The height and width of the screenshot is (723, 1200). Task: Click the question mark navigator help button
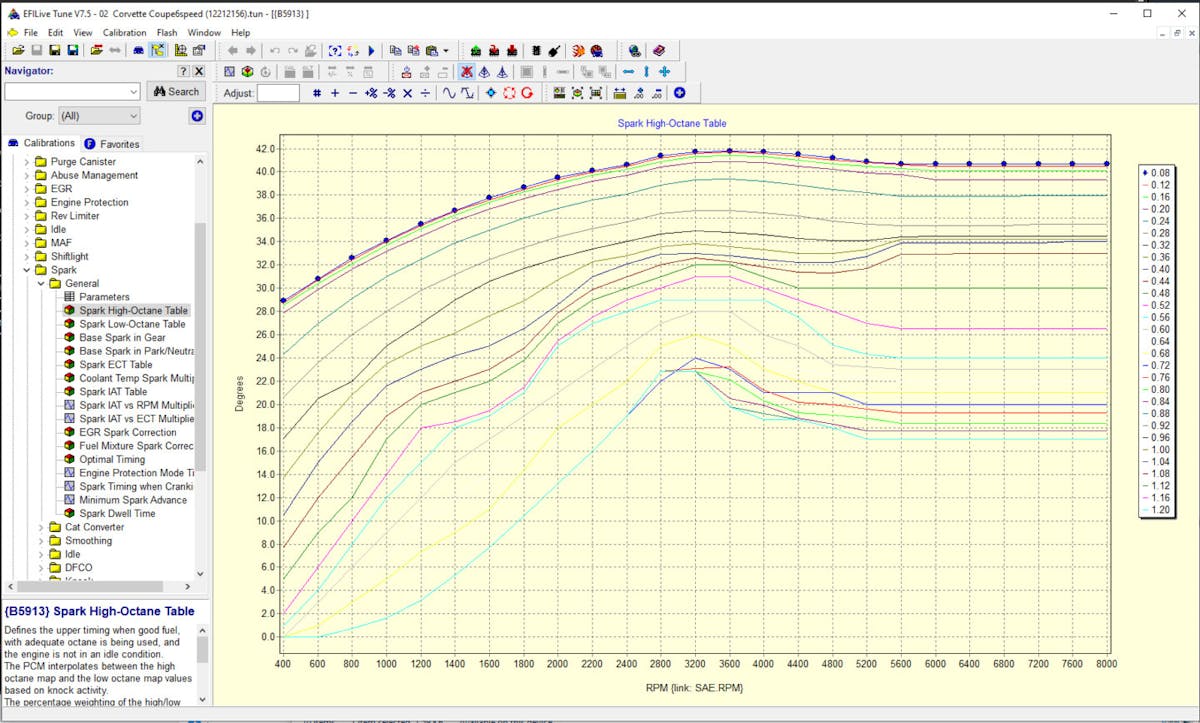pos(183,71)
